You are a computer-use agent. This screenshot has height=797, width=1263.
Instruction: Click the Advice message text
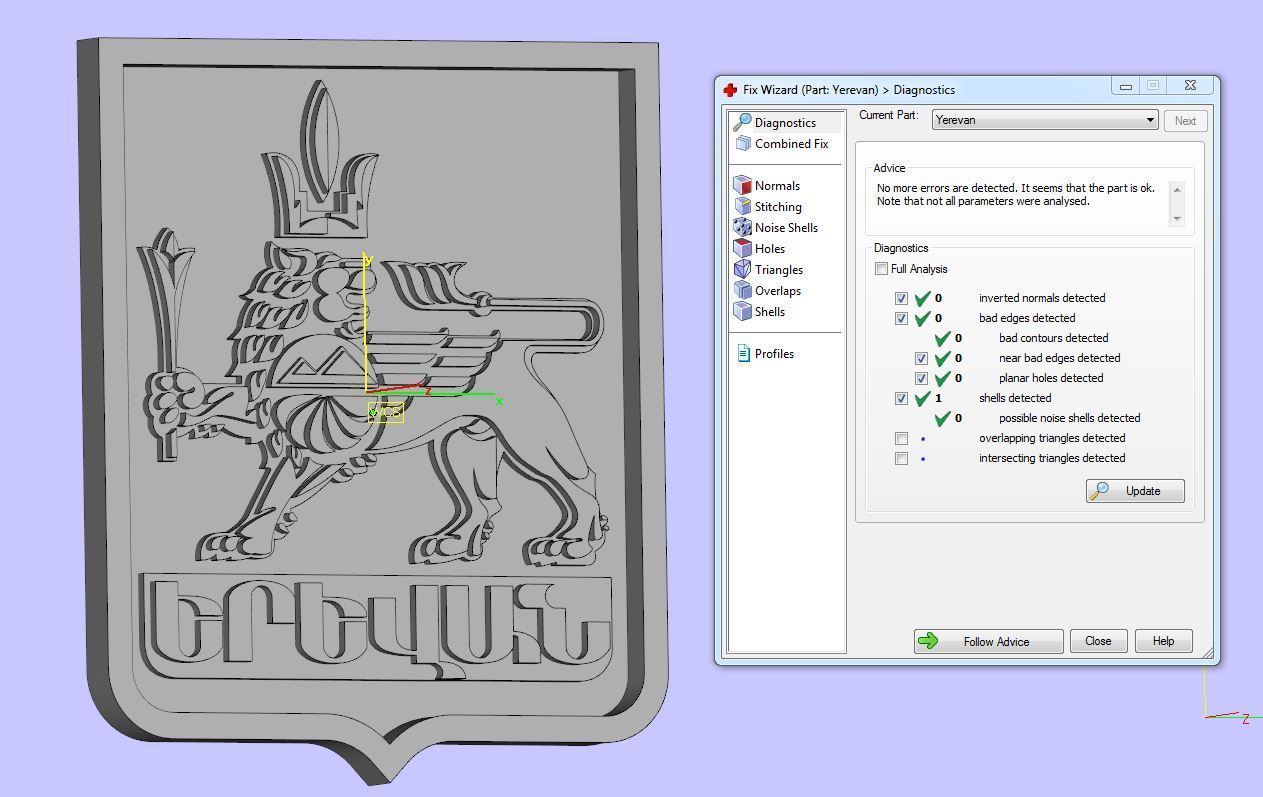pos(1015,194)
